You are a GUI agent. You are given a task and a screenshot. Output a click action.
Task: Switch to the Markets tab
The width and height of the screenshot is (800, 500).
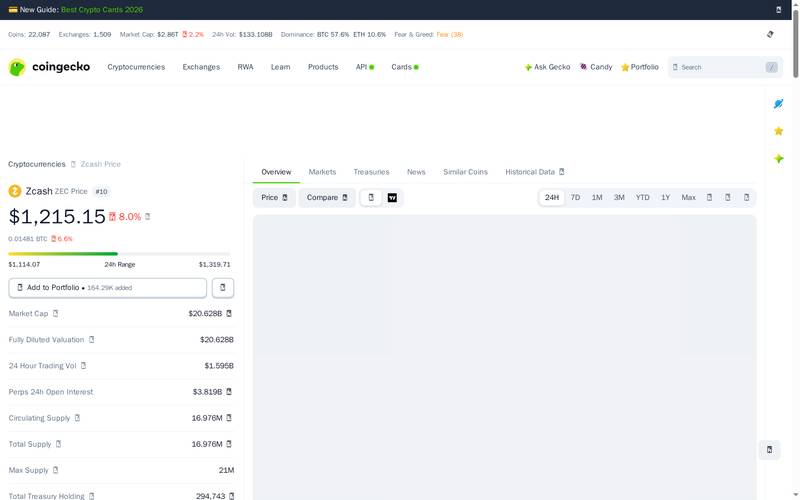[x=322, y=172]
